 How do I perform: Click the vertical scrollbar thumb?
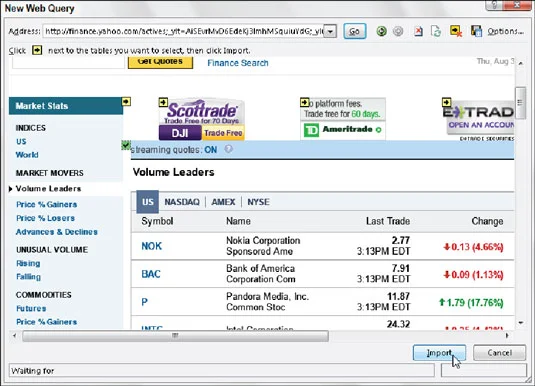tap(520, 103)
